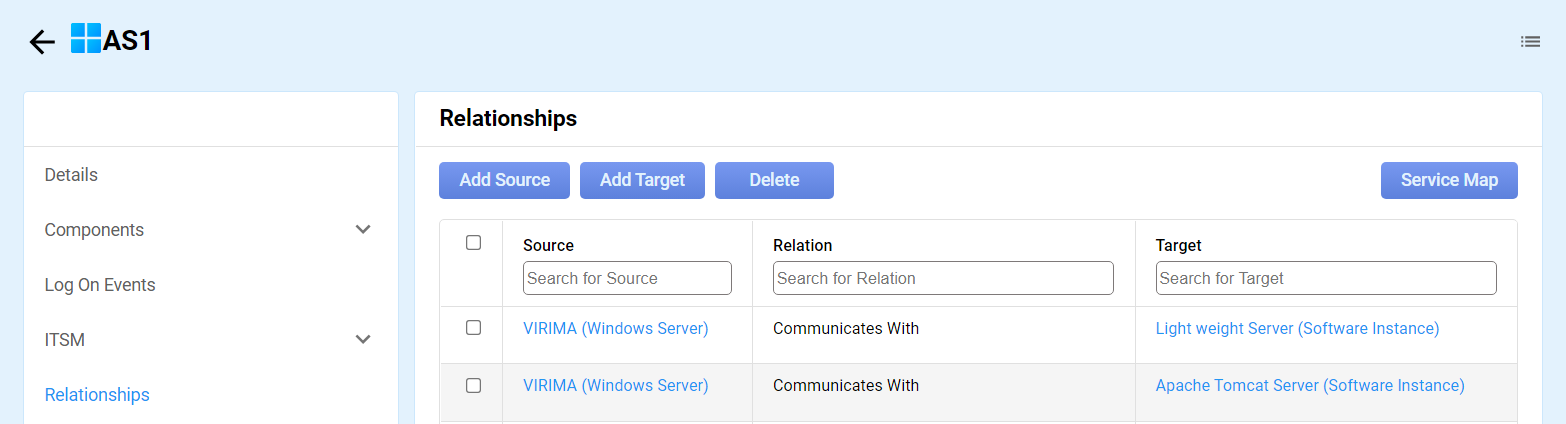Select Log On Events in sidebar
1566x424 pixels.
[x=100, y=285]
